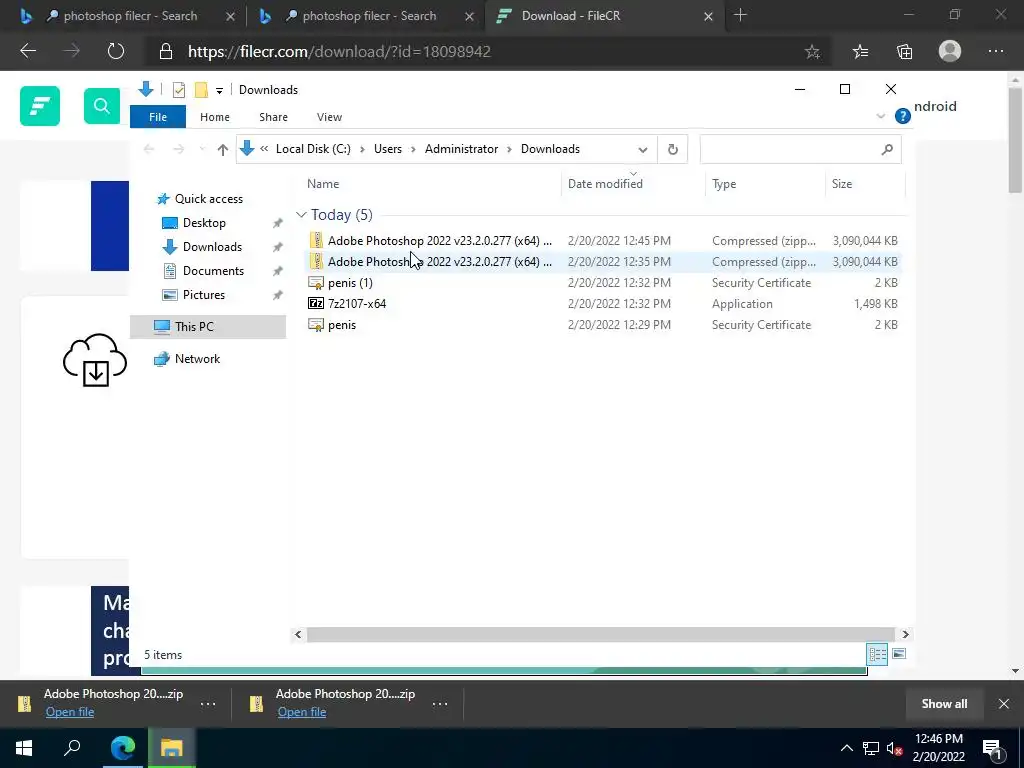Open Edge Settings and more menu
Image resolution: width=1024 pixels, height=768 pixels.
coord(995,52)
